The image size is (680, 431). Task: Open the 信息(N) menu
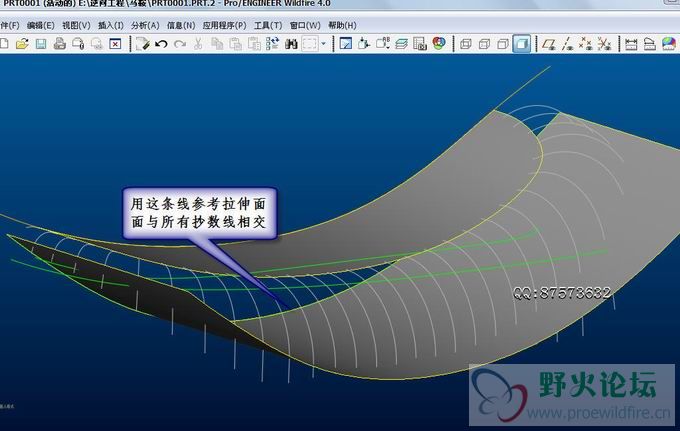(181, 25)
